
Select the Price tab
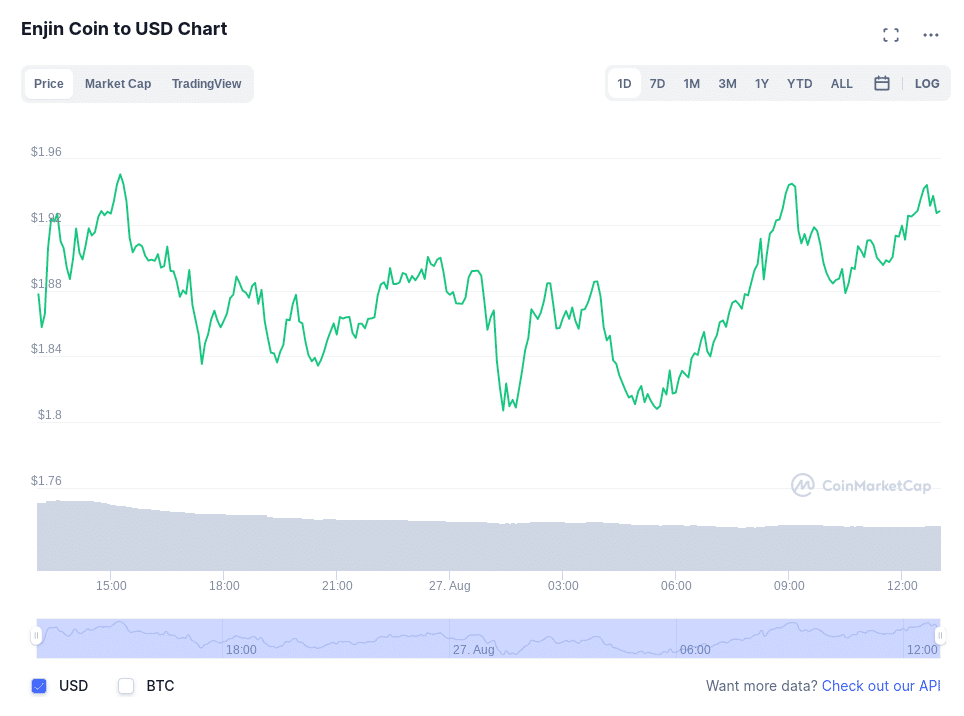click(x=49, y=84)
